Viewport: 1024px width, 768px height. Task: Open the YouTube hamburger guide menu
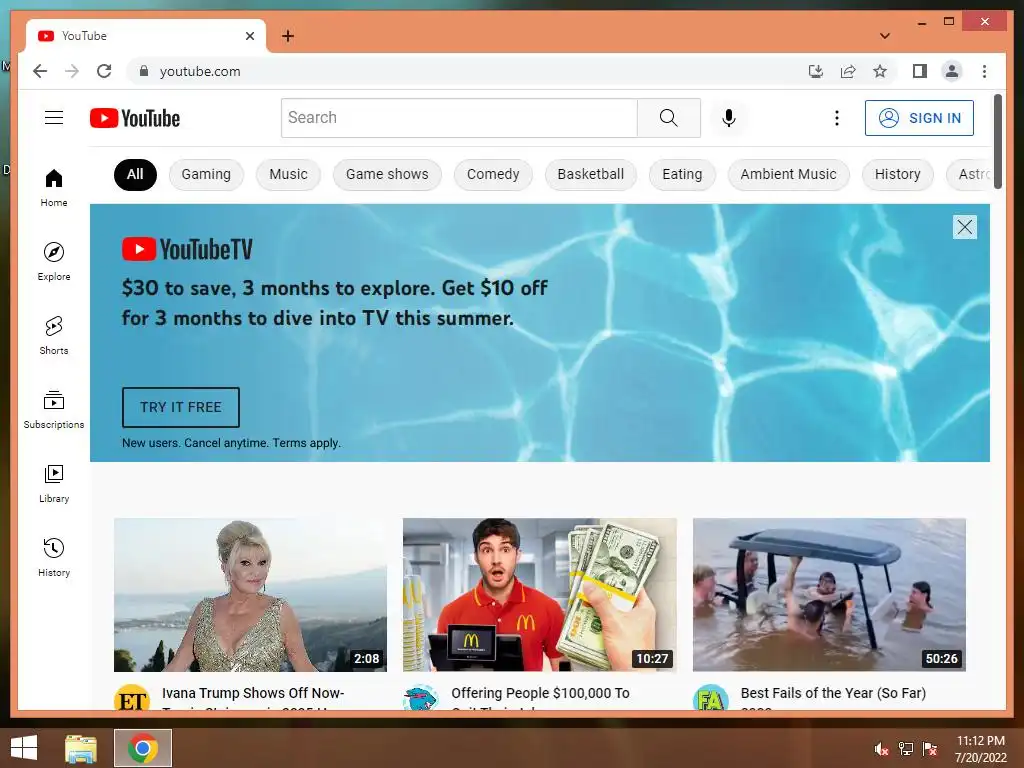pos(54,118)
